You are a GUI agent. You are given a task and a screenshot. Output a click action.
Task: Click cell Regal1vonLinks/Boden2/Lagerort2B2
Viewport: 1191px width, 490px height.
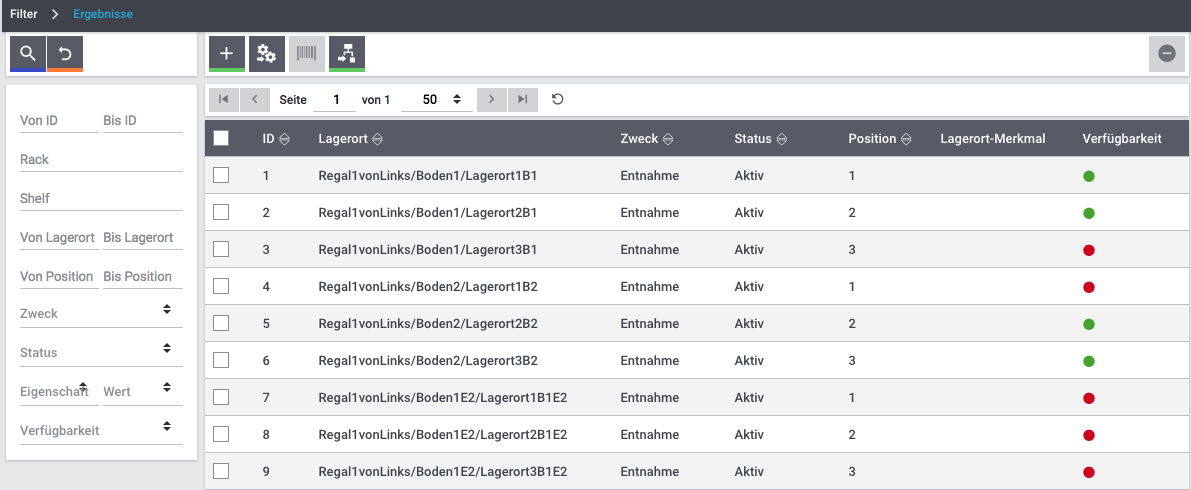(x=428, y=324)
